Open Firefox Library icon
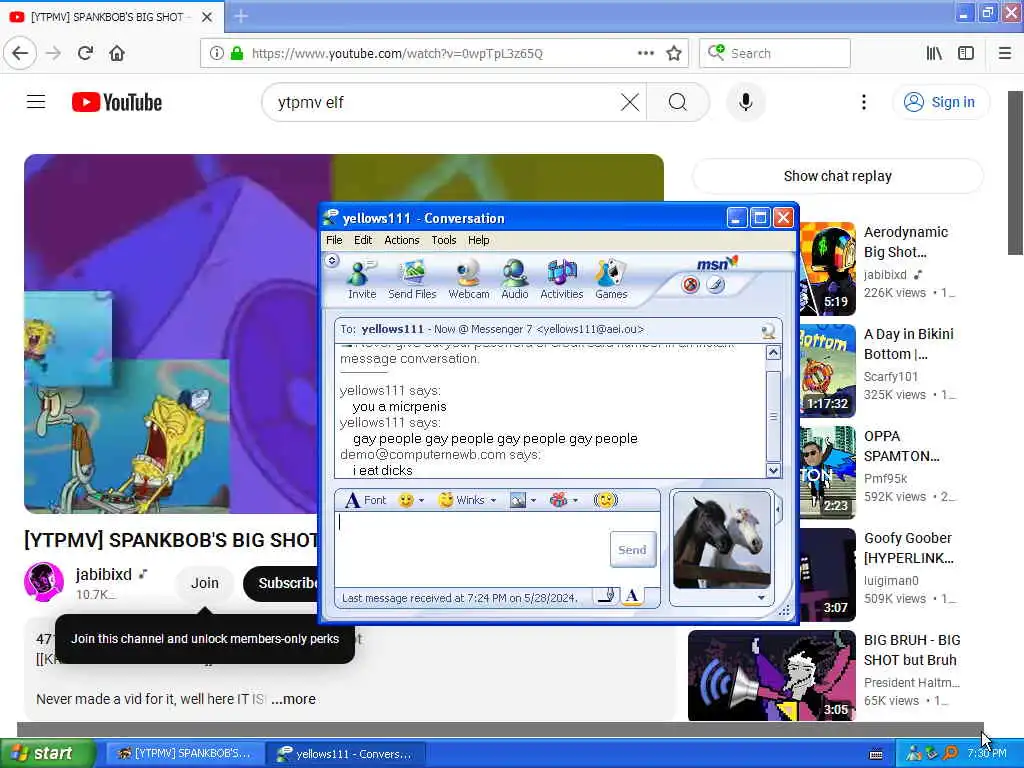 [x=934, y=54]
